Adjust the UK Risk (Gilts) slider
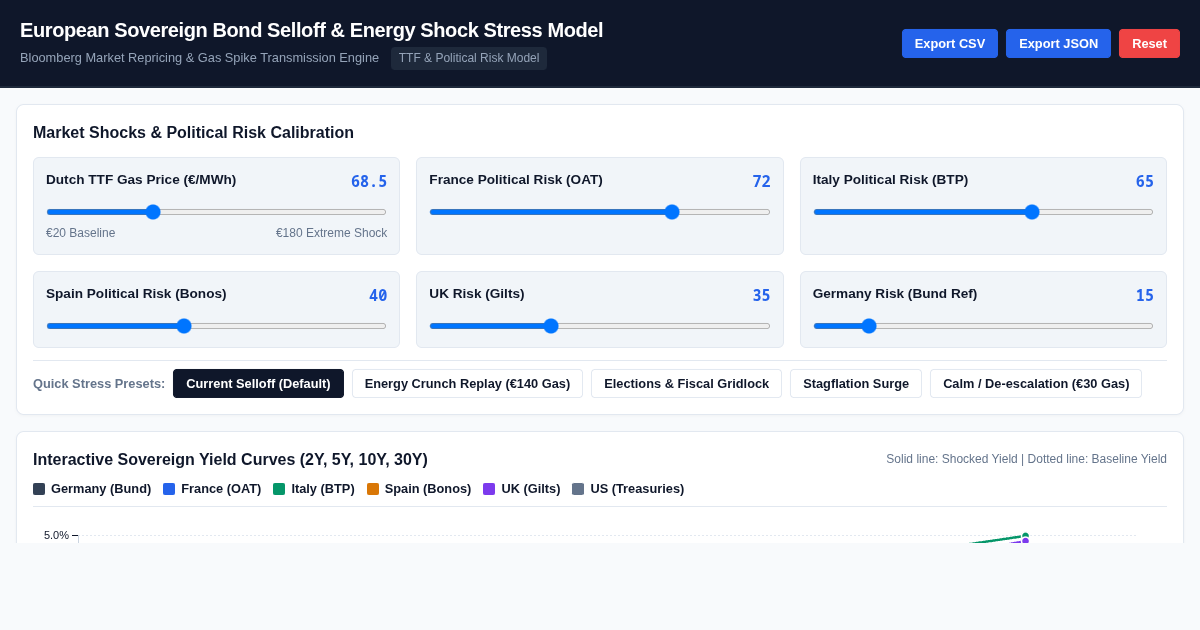The image size is (1200, 630). (600, 326)
